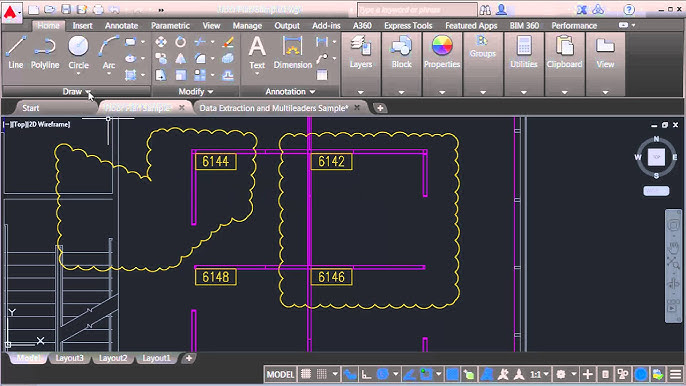Toggle grid display in status bar
686x386 pixels.
coord(306,374)
